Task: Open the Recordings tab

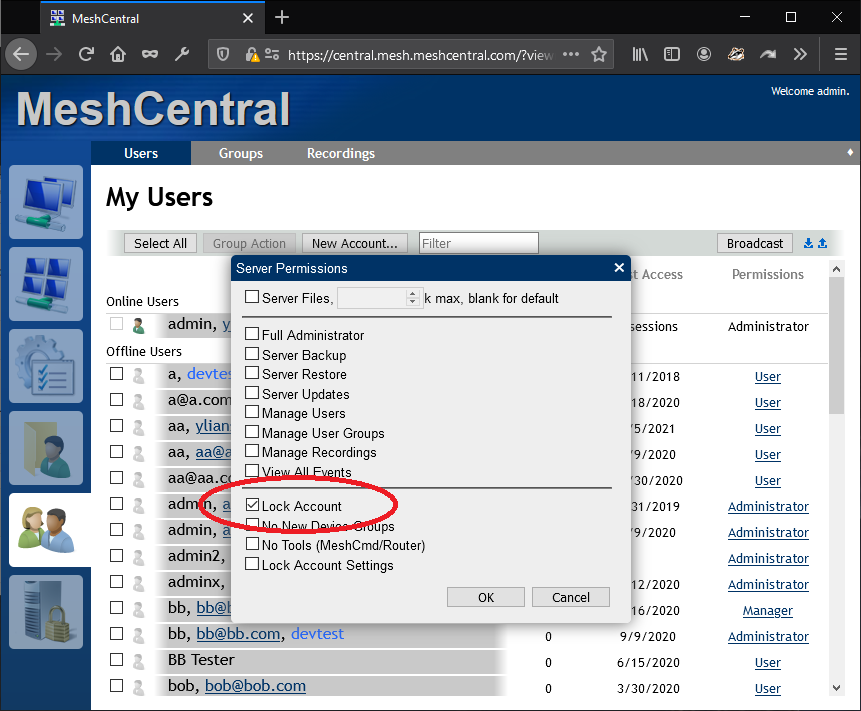Action: (x=340, y=153)
